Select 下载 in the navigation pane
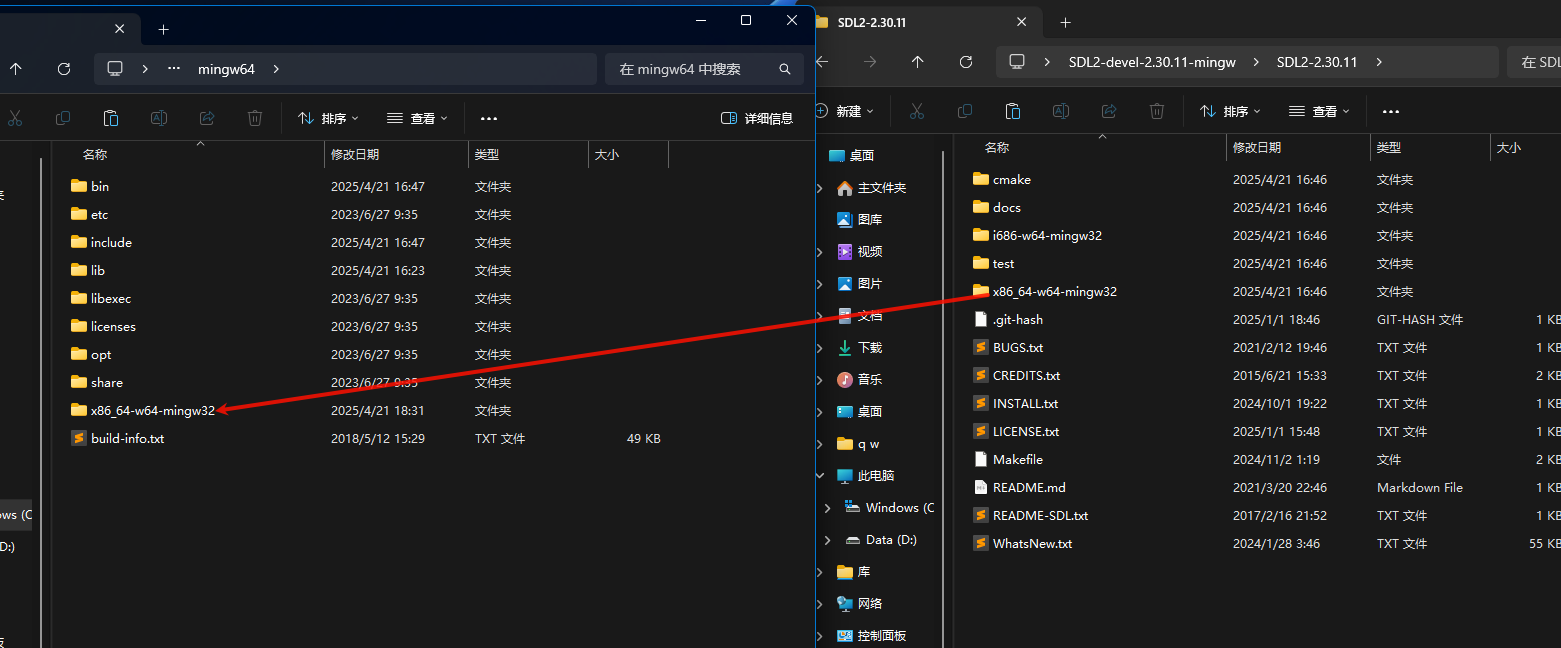This screenshot has height=648, width=1561. [870, 348]
